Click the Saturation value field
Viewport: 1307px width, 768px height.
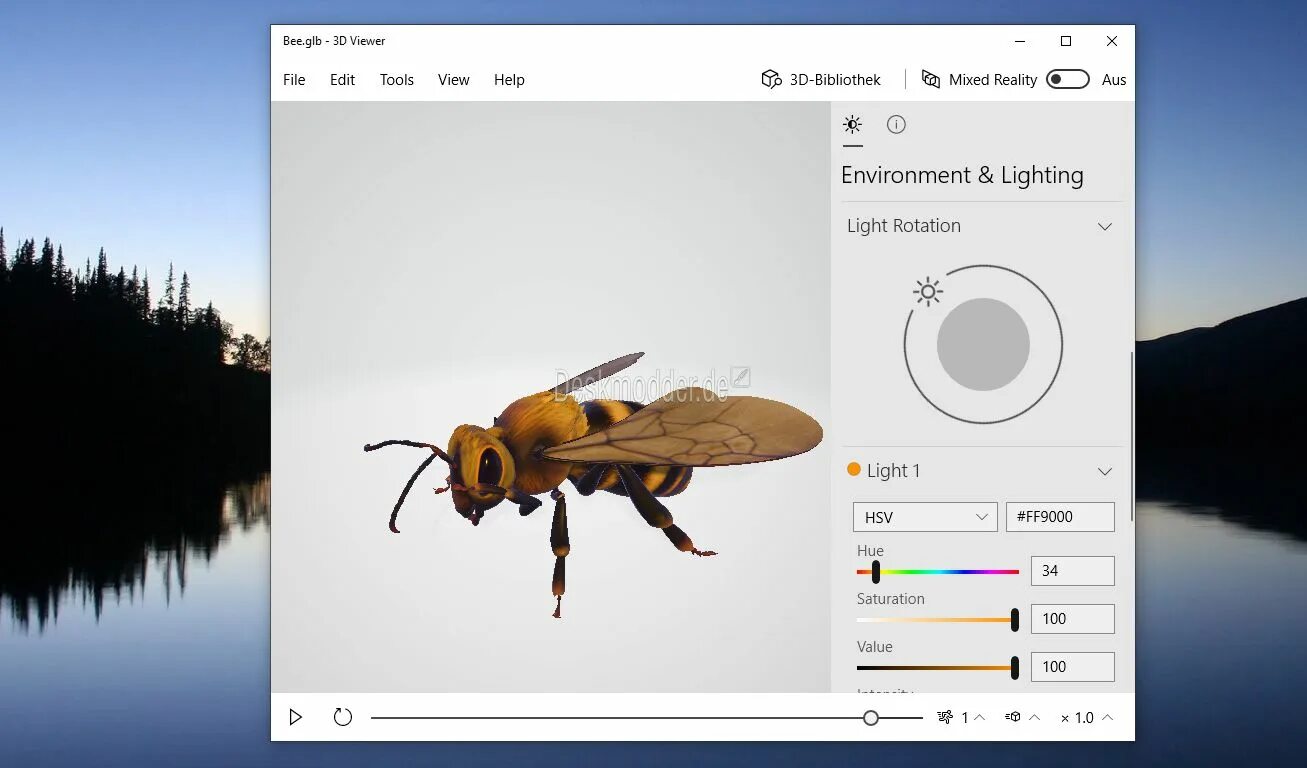(1073, 619)
